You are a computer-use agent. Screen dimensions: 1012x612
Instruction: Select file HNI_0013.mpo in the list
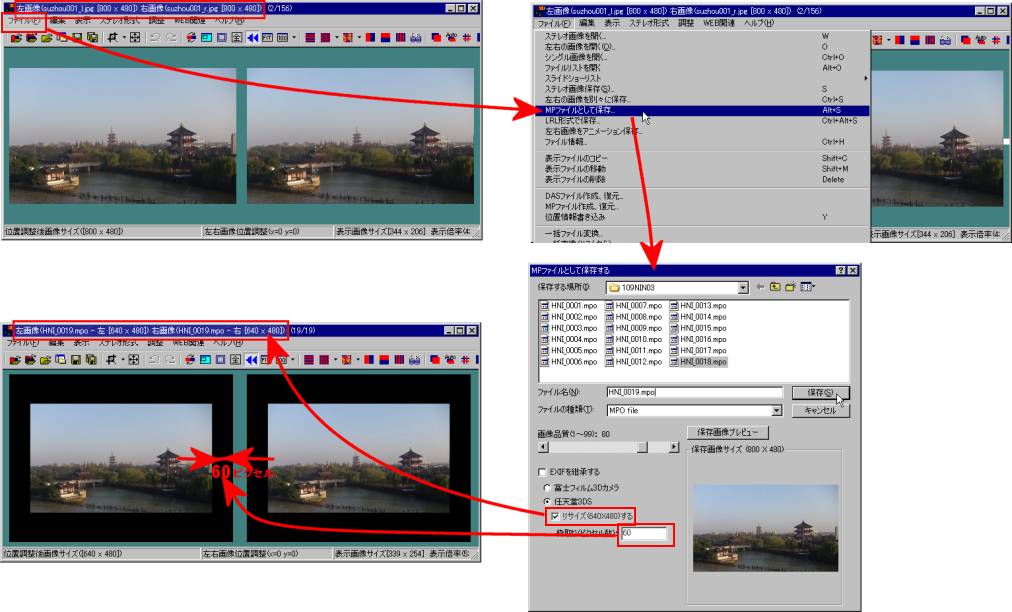click(x=698, y=306)
